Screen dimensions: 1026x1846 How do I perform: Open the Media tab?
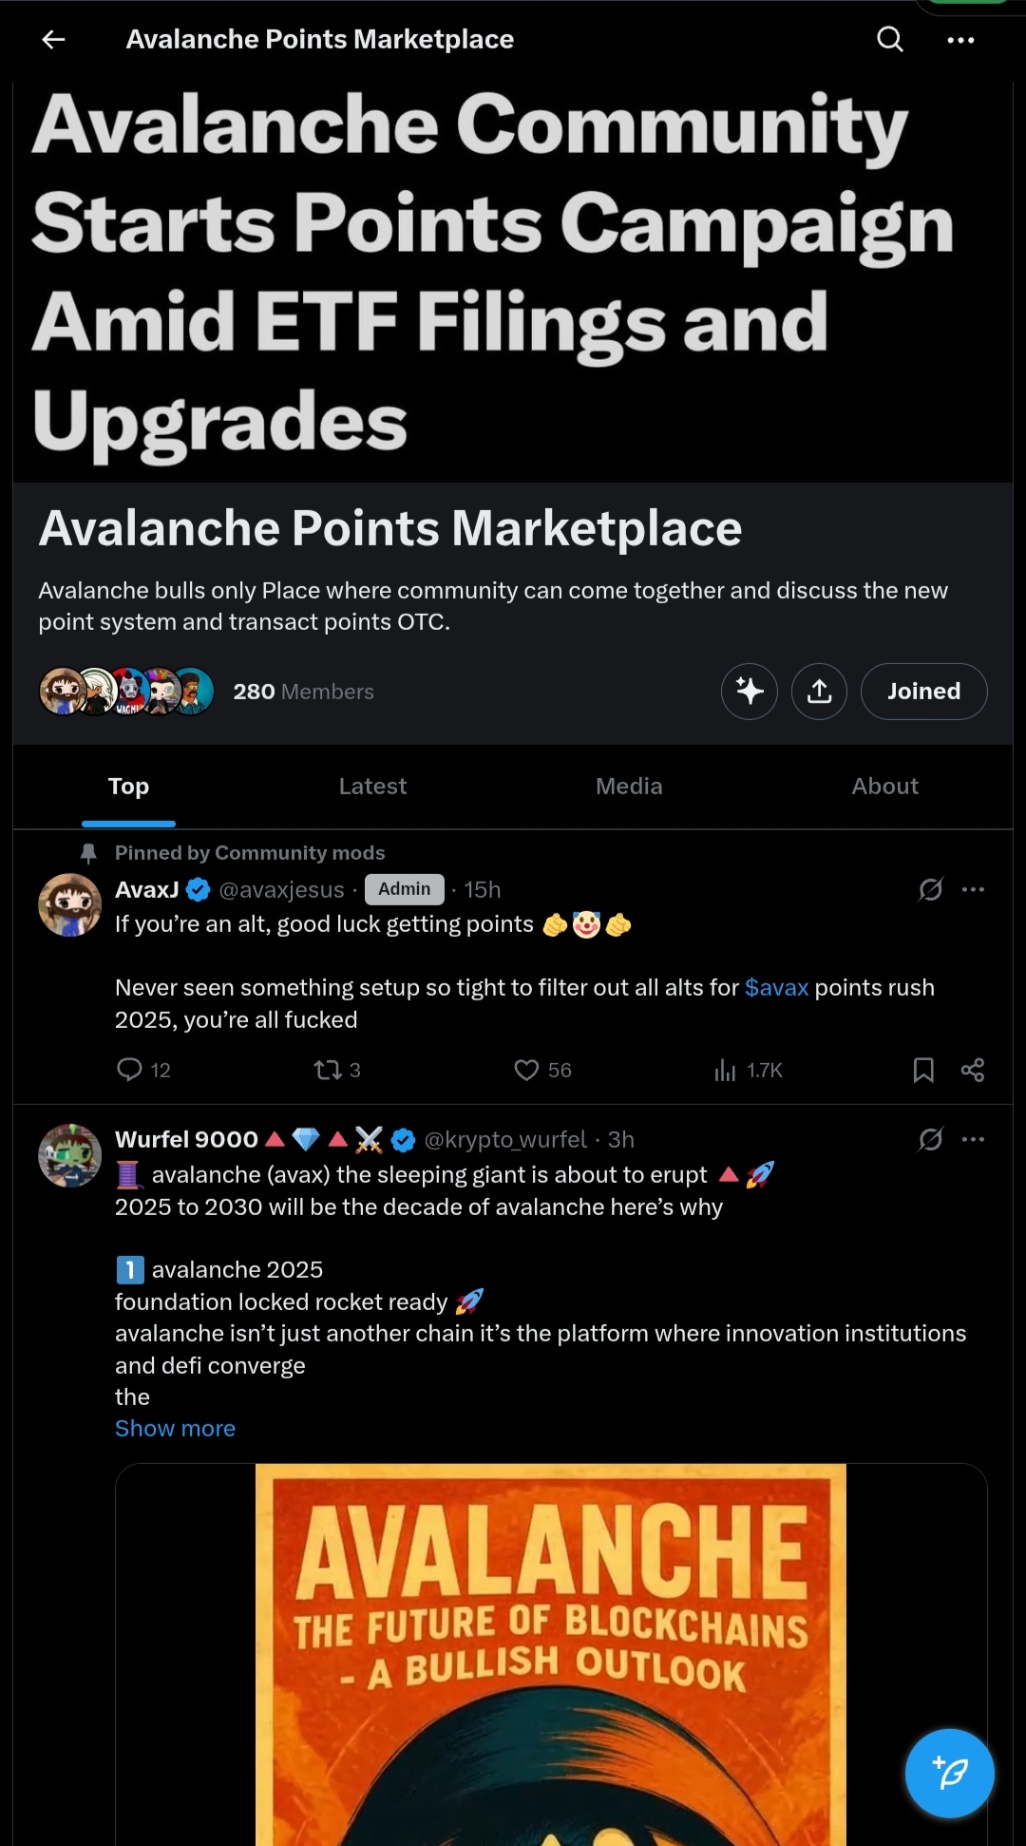(x=629, y=786)
